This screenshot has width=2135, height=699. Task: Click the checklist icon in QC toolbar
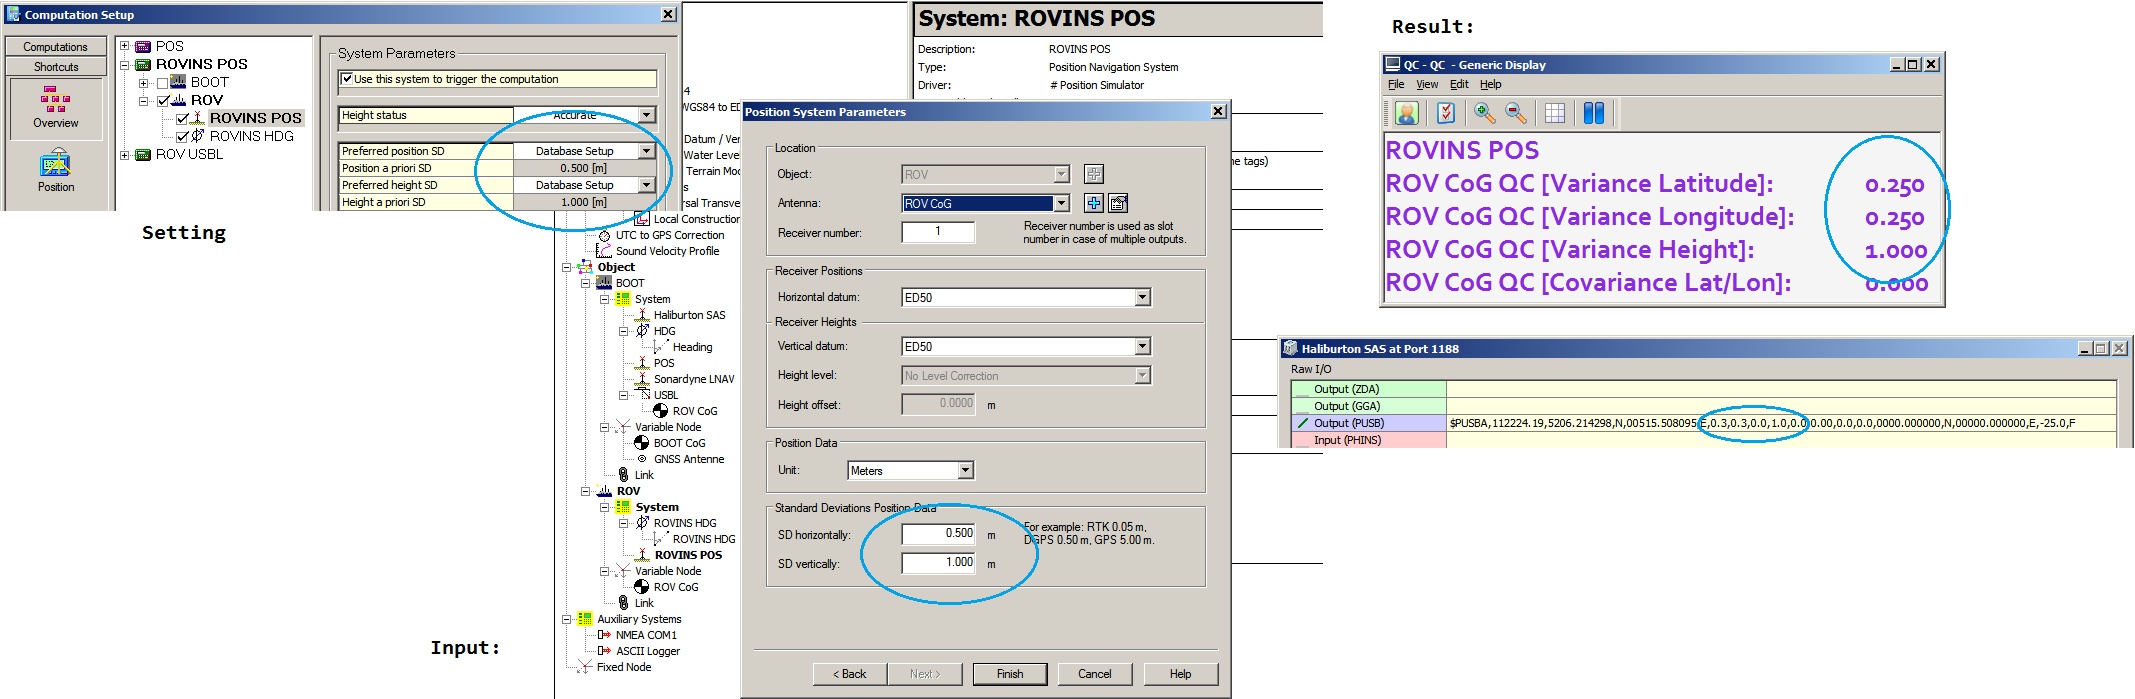[1446, 113]
